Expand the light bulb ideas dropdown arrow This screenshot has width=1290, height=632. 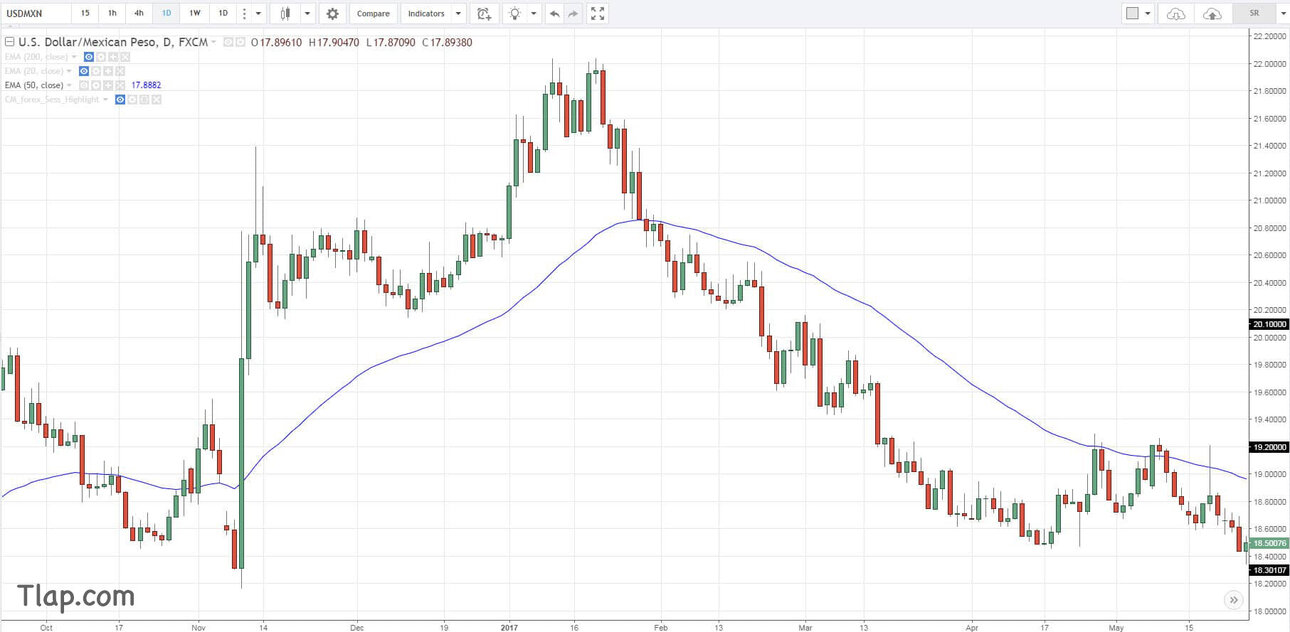click(534, 14)
